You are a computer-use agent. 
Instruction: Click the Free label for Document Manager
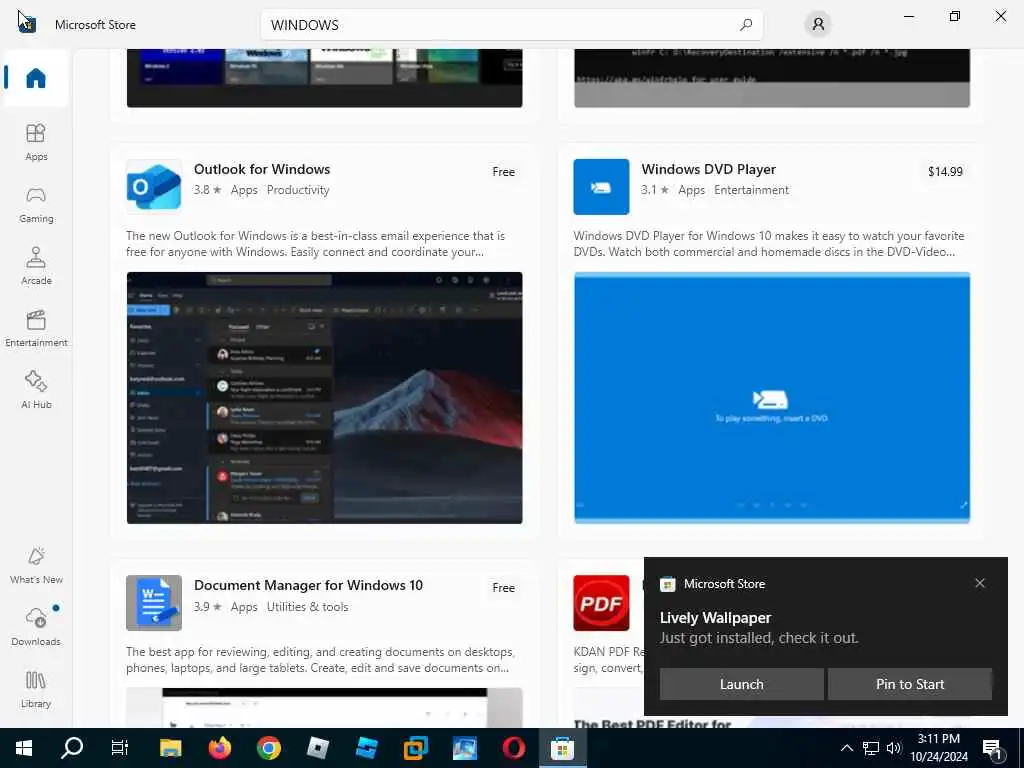pos(504,588)
